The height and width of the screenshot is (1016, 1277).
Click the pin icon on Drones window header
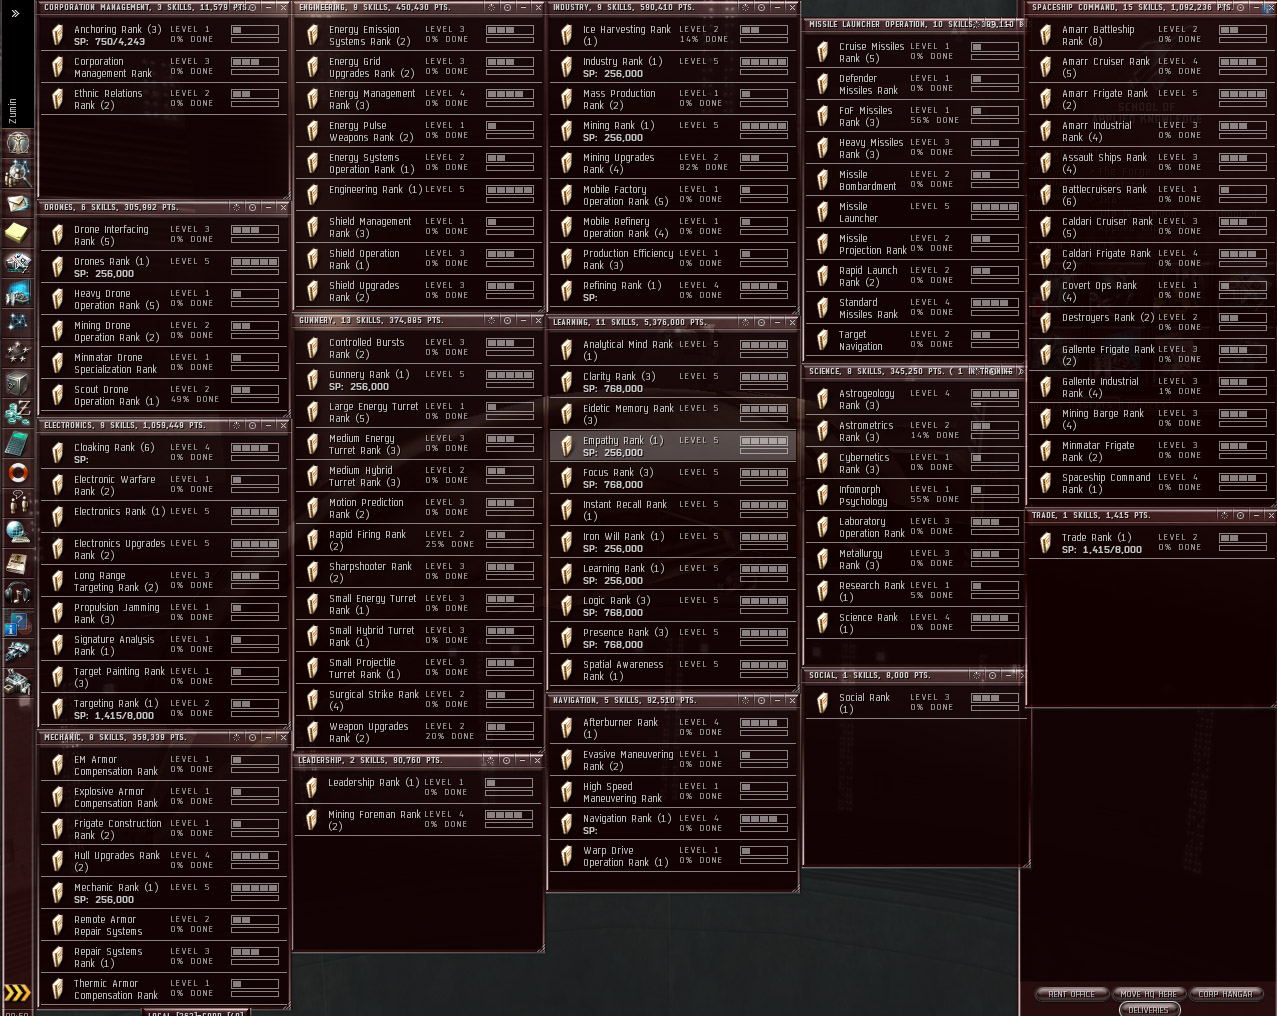pos(236,207)
